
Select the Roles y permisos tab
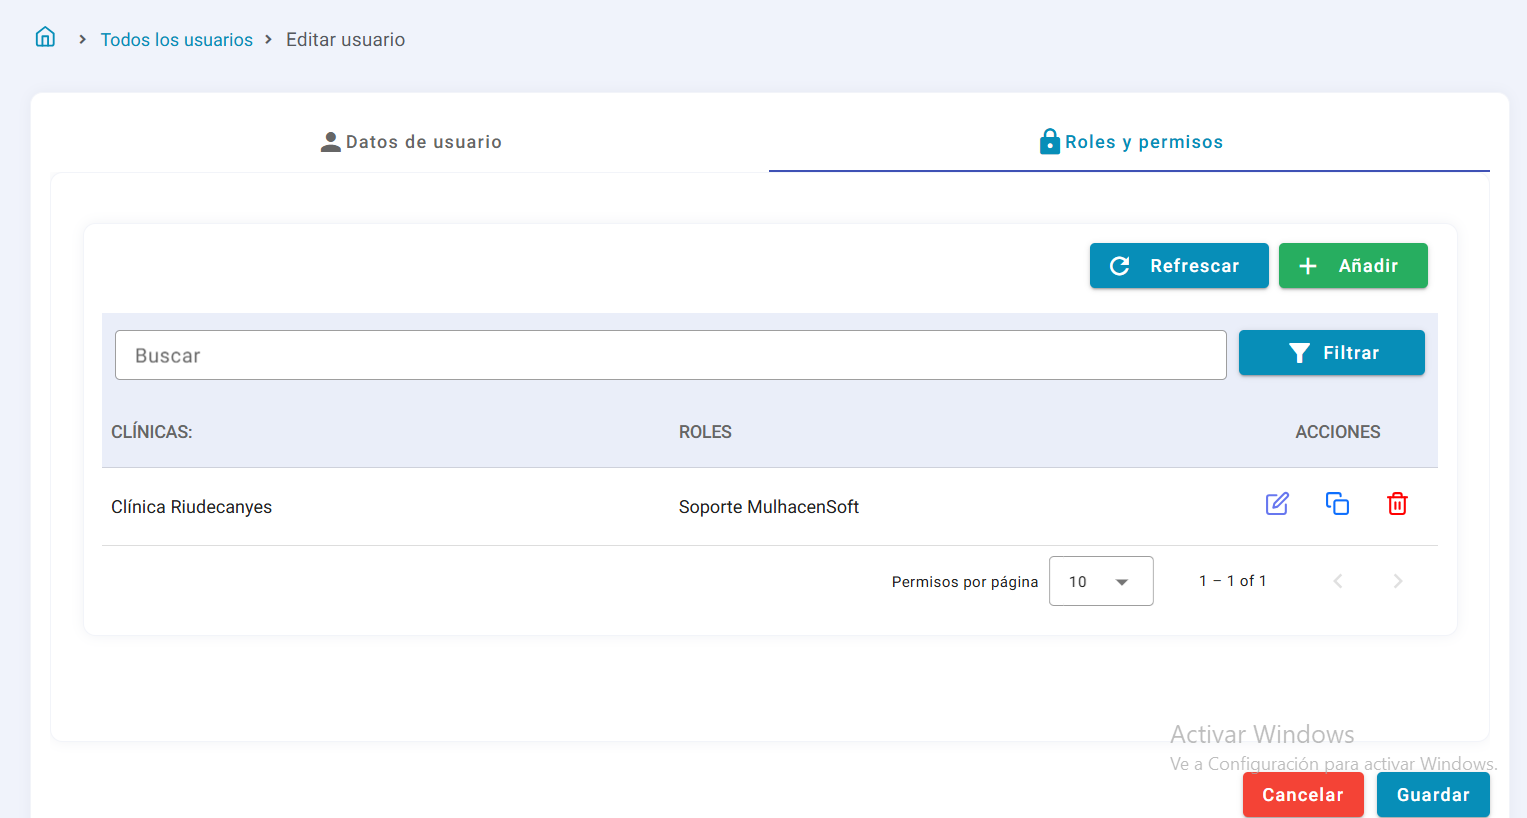[x=1130, y=142]
